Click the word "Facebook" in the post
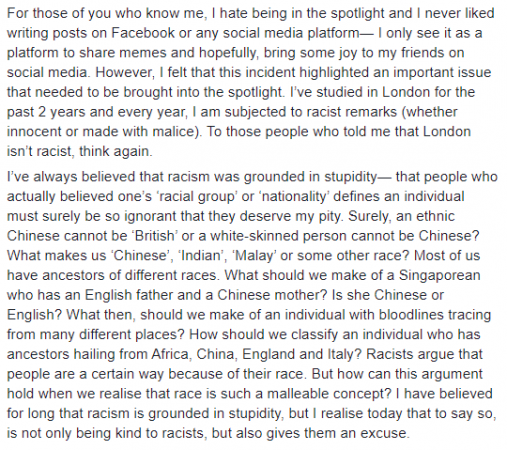This screenshot has height=450, width=507. 143,33
